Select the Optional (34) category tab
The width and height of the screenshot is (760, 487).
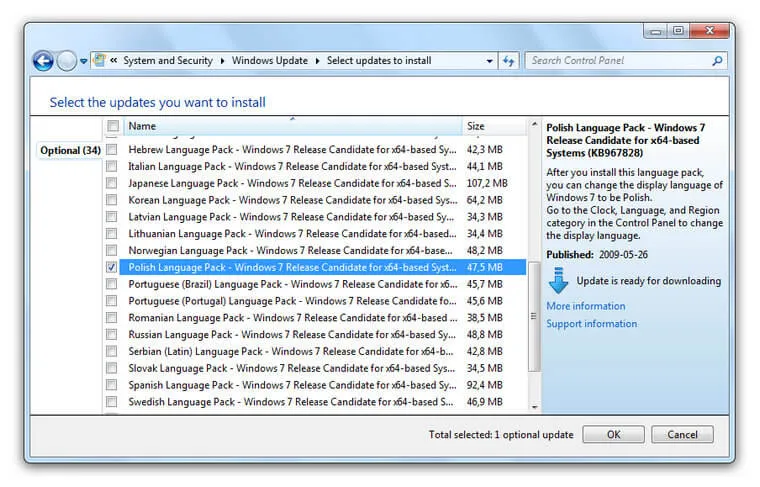[70, 150]
